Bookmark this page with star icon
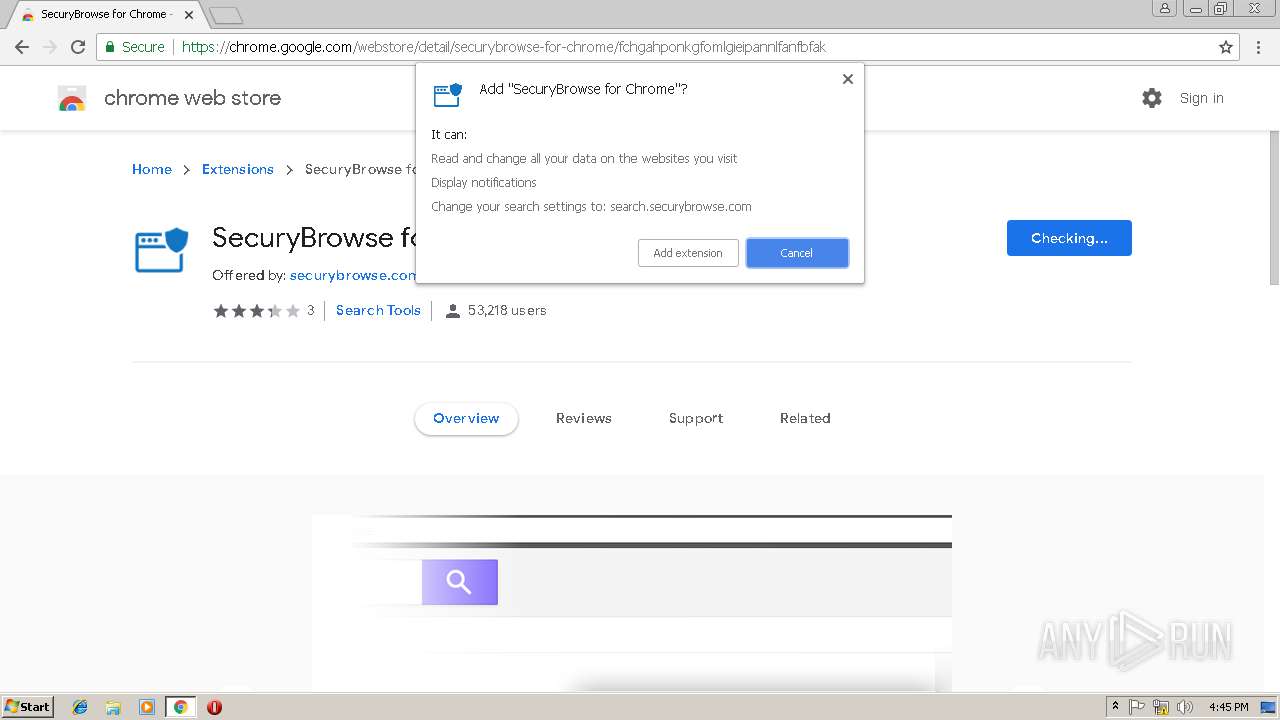1280x720 pixels. pyautogui.click(x=1226, y=47)
